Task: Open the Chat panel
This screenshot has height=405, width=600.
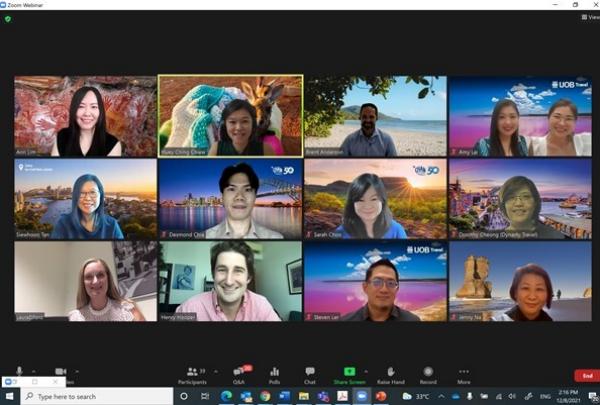Action: pyautogui.click(x=310, y=376)
